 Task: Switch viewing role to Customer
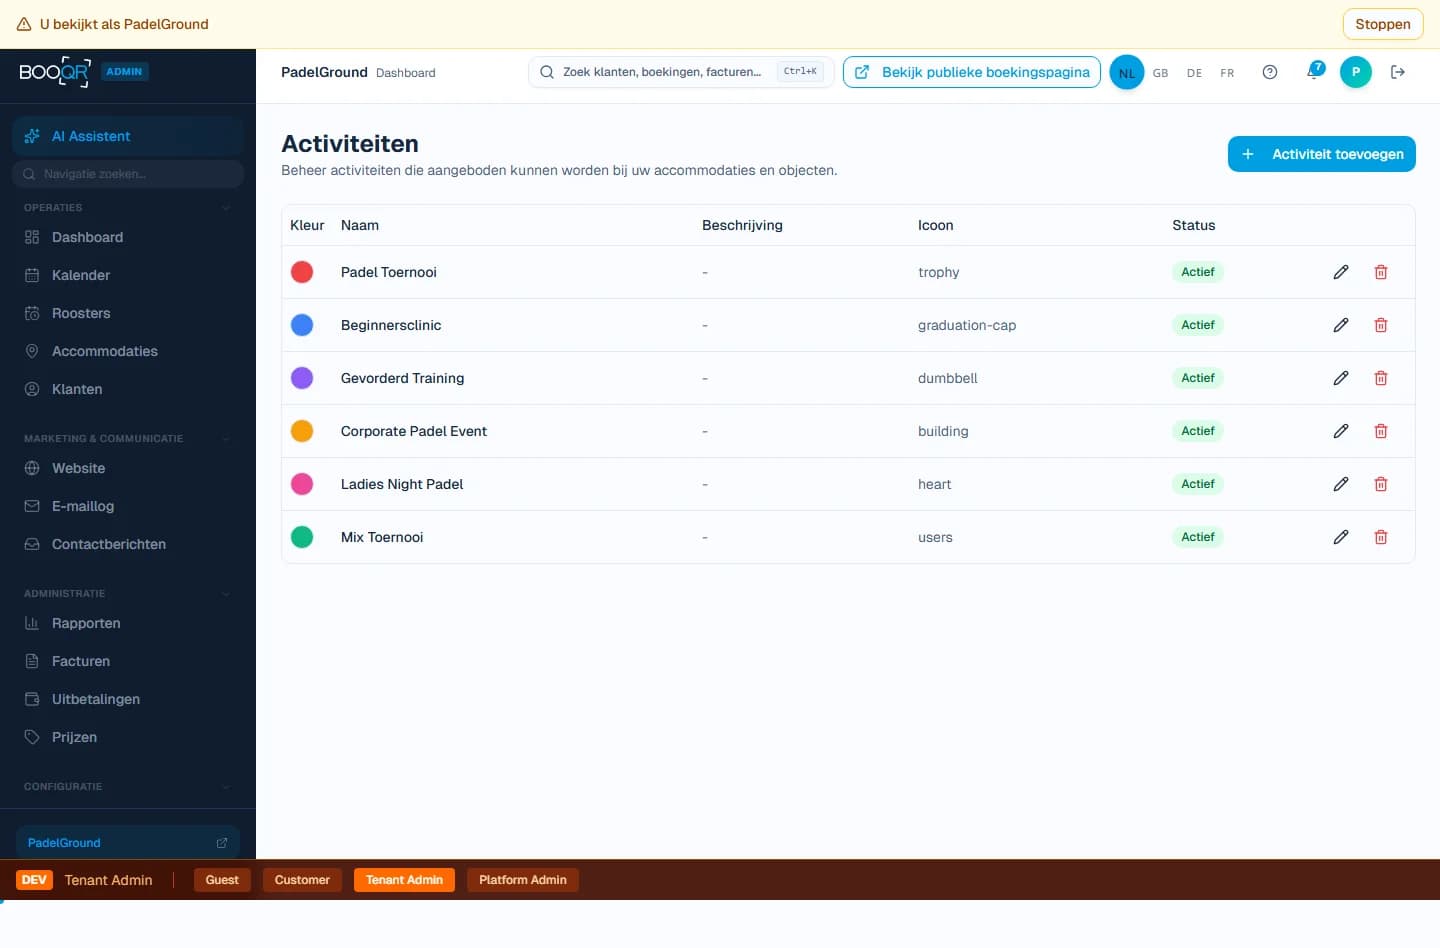[x=301, y=880]
